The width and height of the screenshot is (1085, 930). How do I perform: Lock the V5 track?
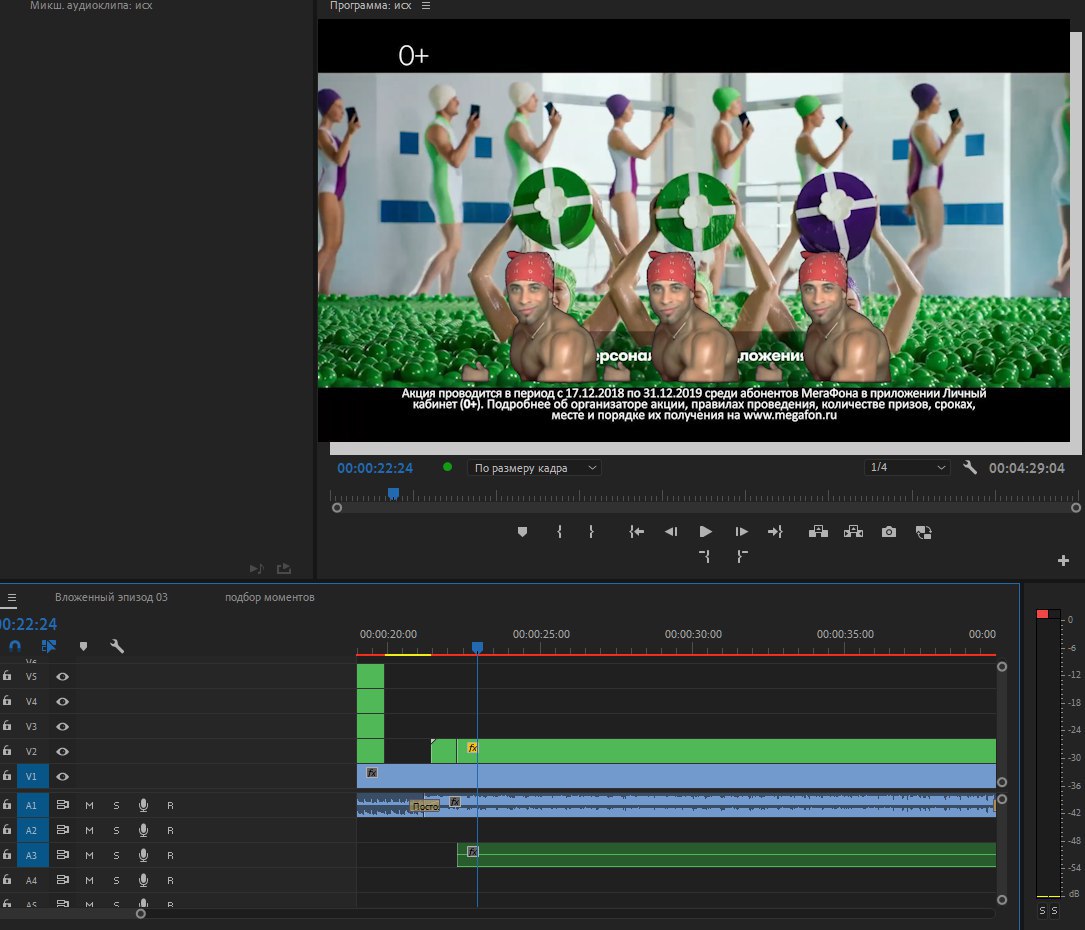coord(7,675)
